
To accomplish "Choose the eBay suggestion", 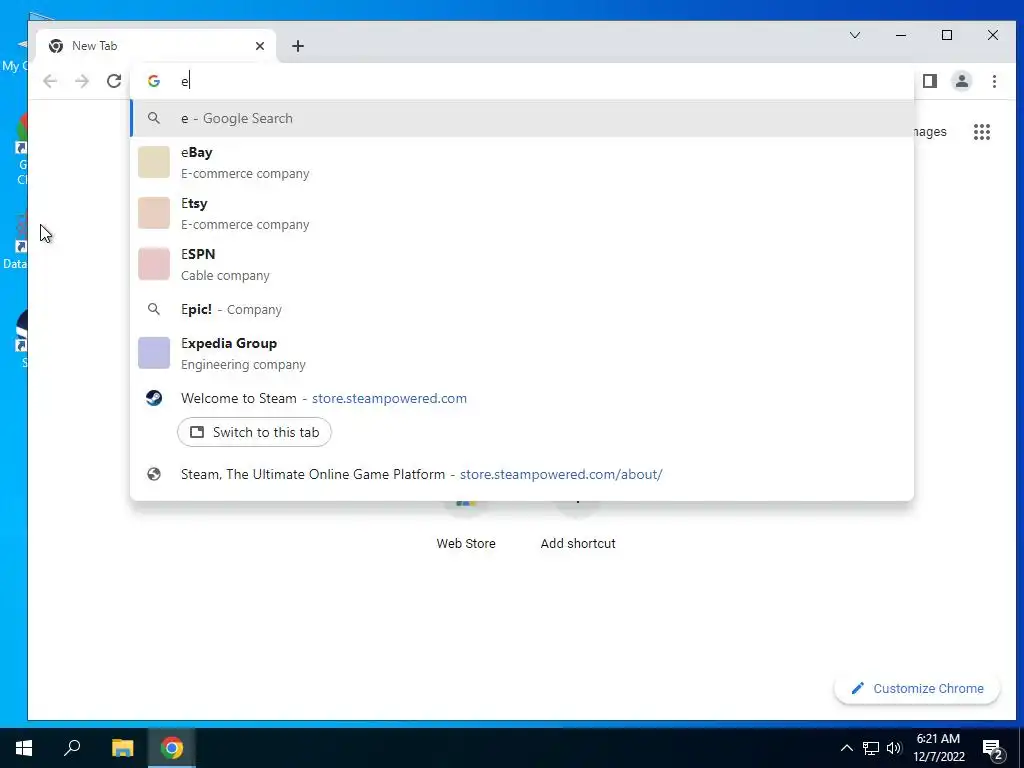I will point(522,163).
